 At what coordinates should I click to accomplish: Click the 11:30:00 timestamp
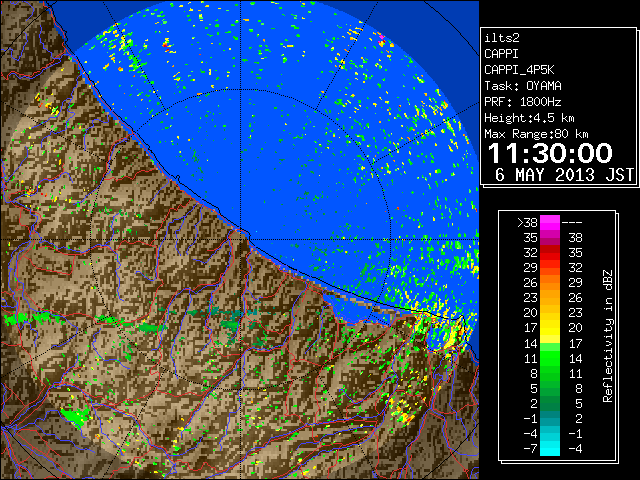click(x=550, y=153)
